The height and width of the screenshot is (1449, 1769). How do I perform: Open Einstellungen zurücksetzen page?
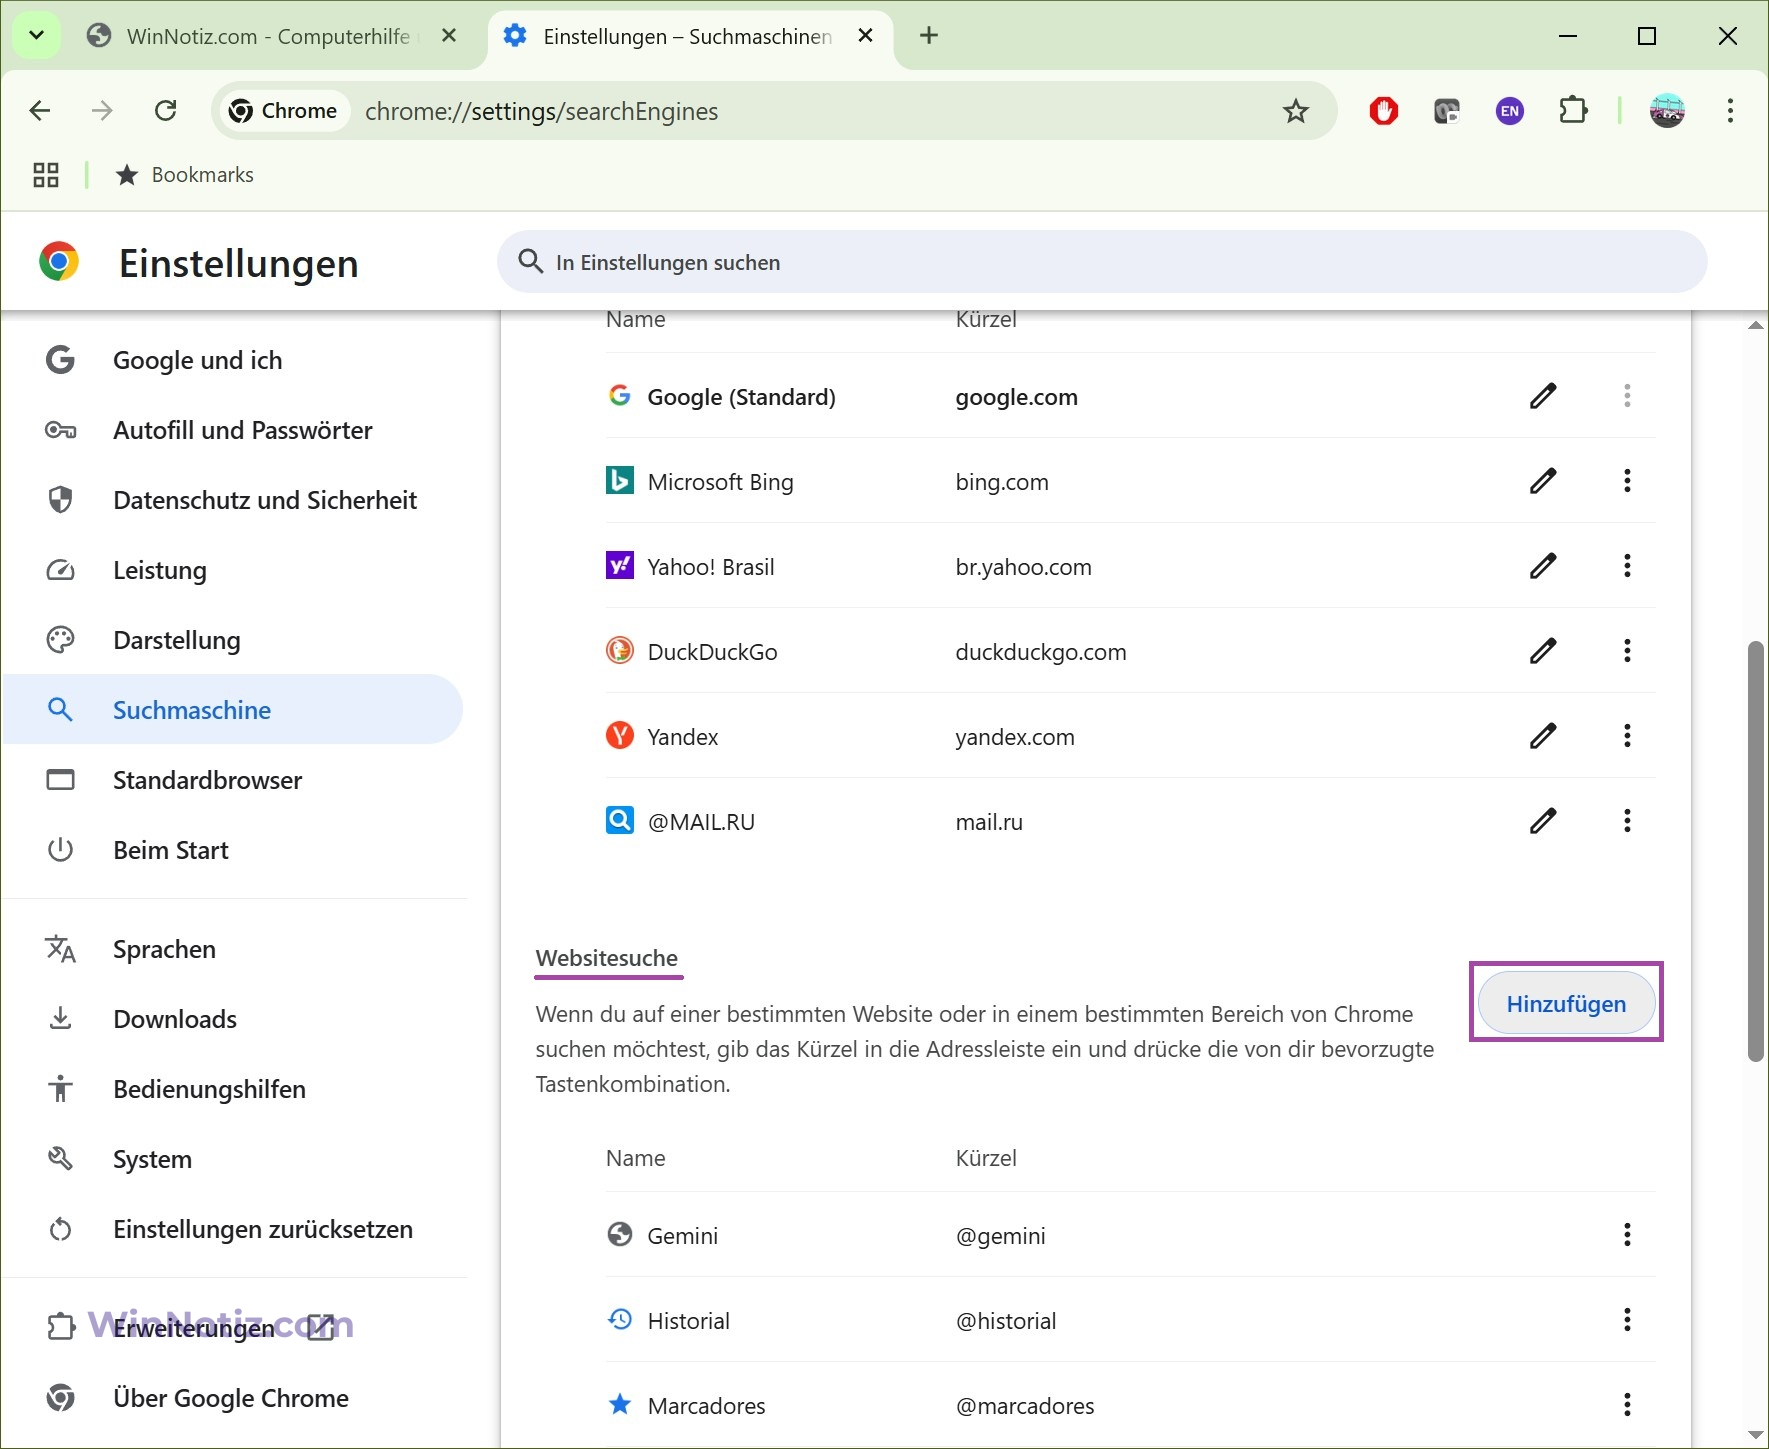coord(233,1229)
